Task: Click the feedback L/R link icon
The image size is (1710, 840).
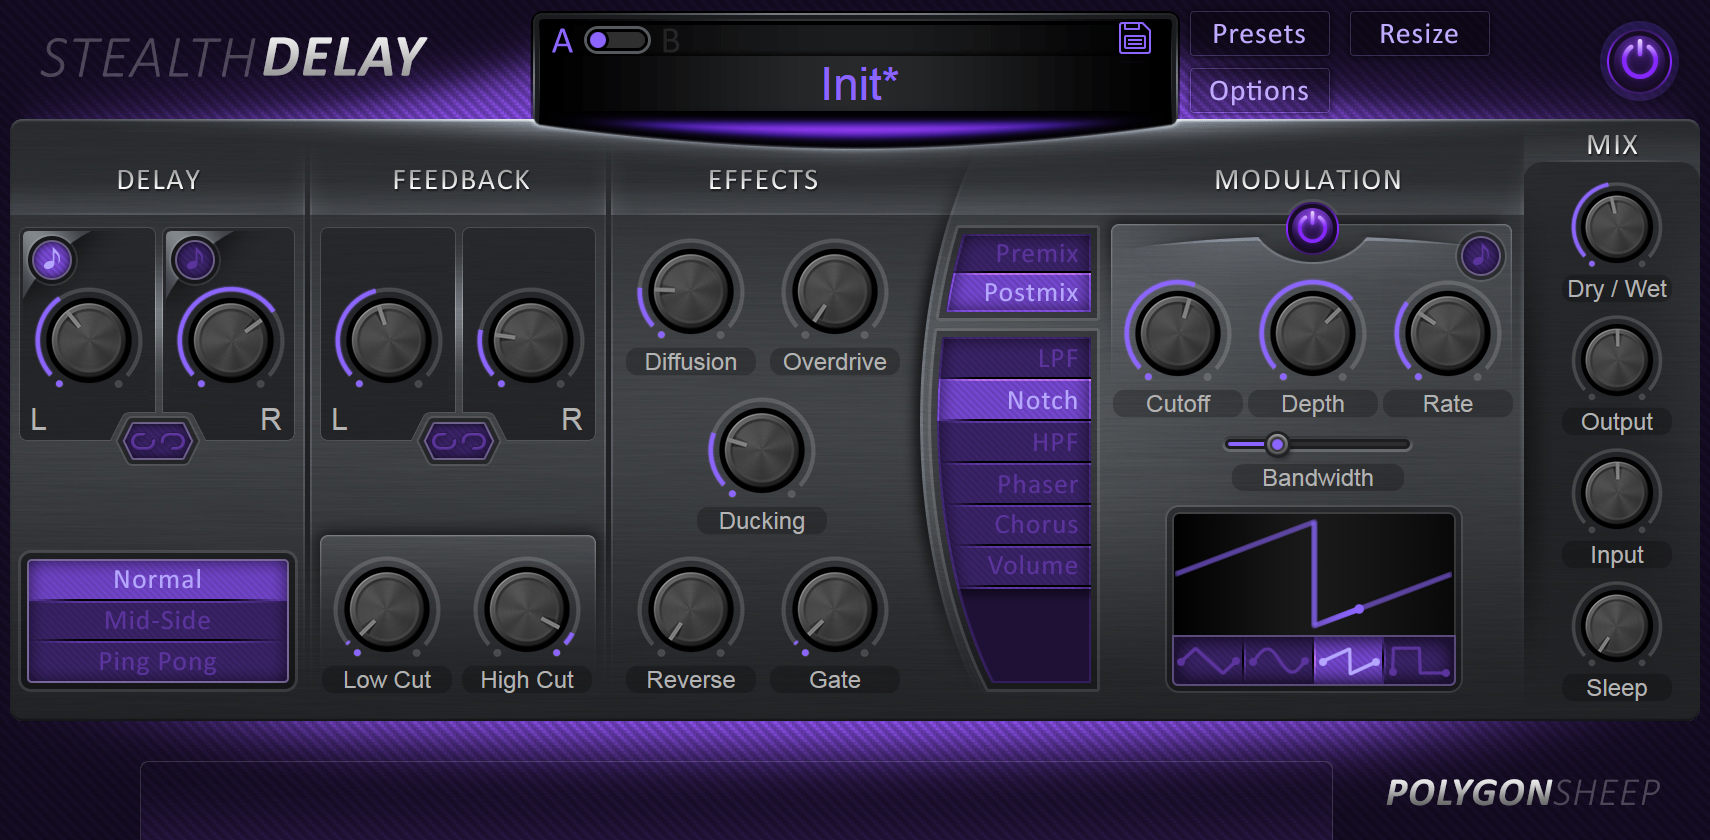Action: coord(459,441)
